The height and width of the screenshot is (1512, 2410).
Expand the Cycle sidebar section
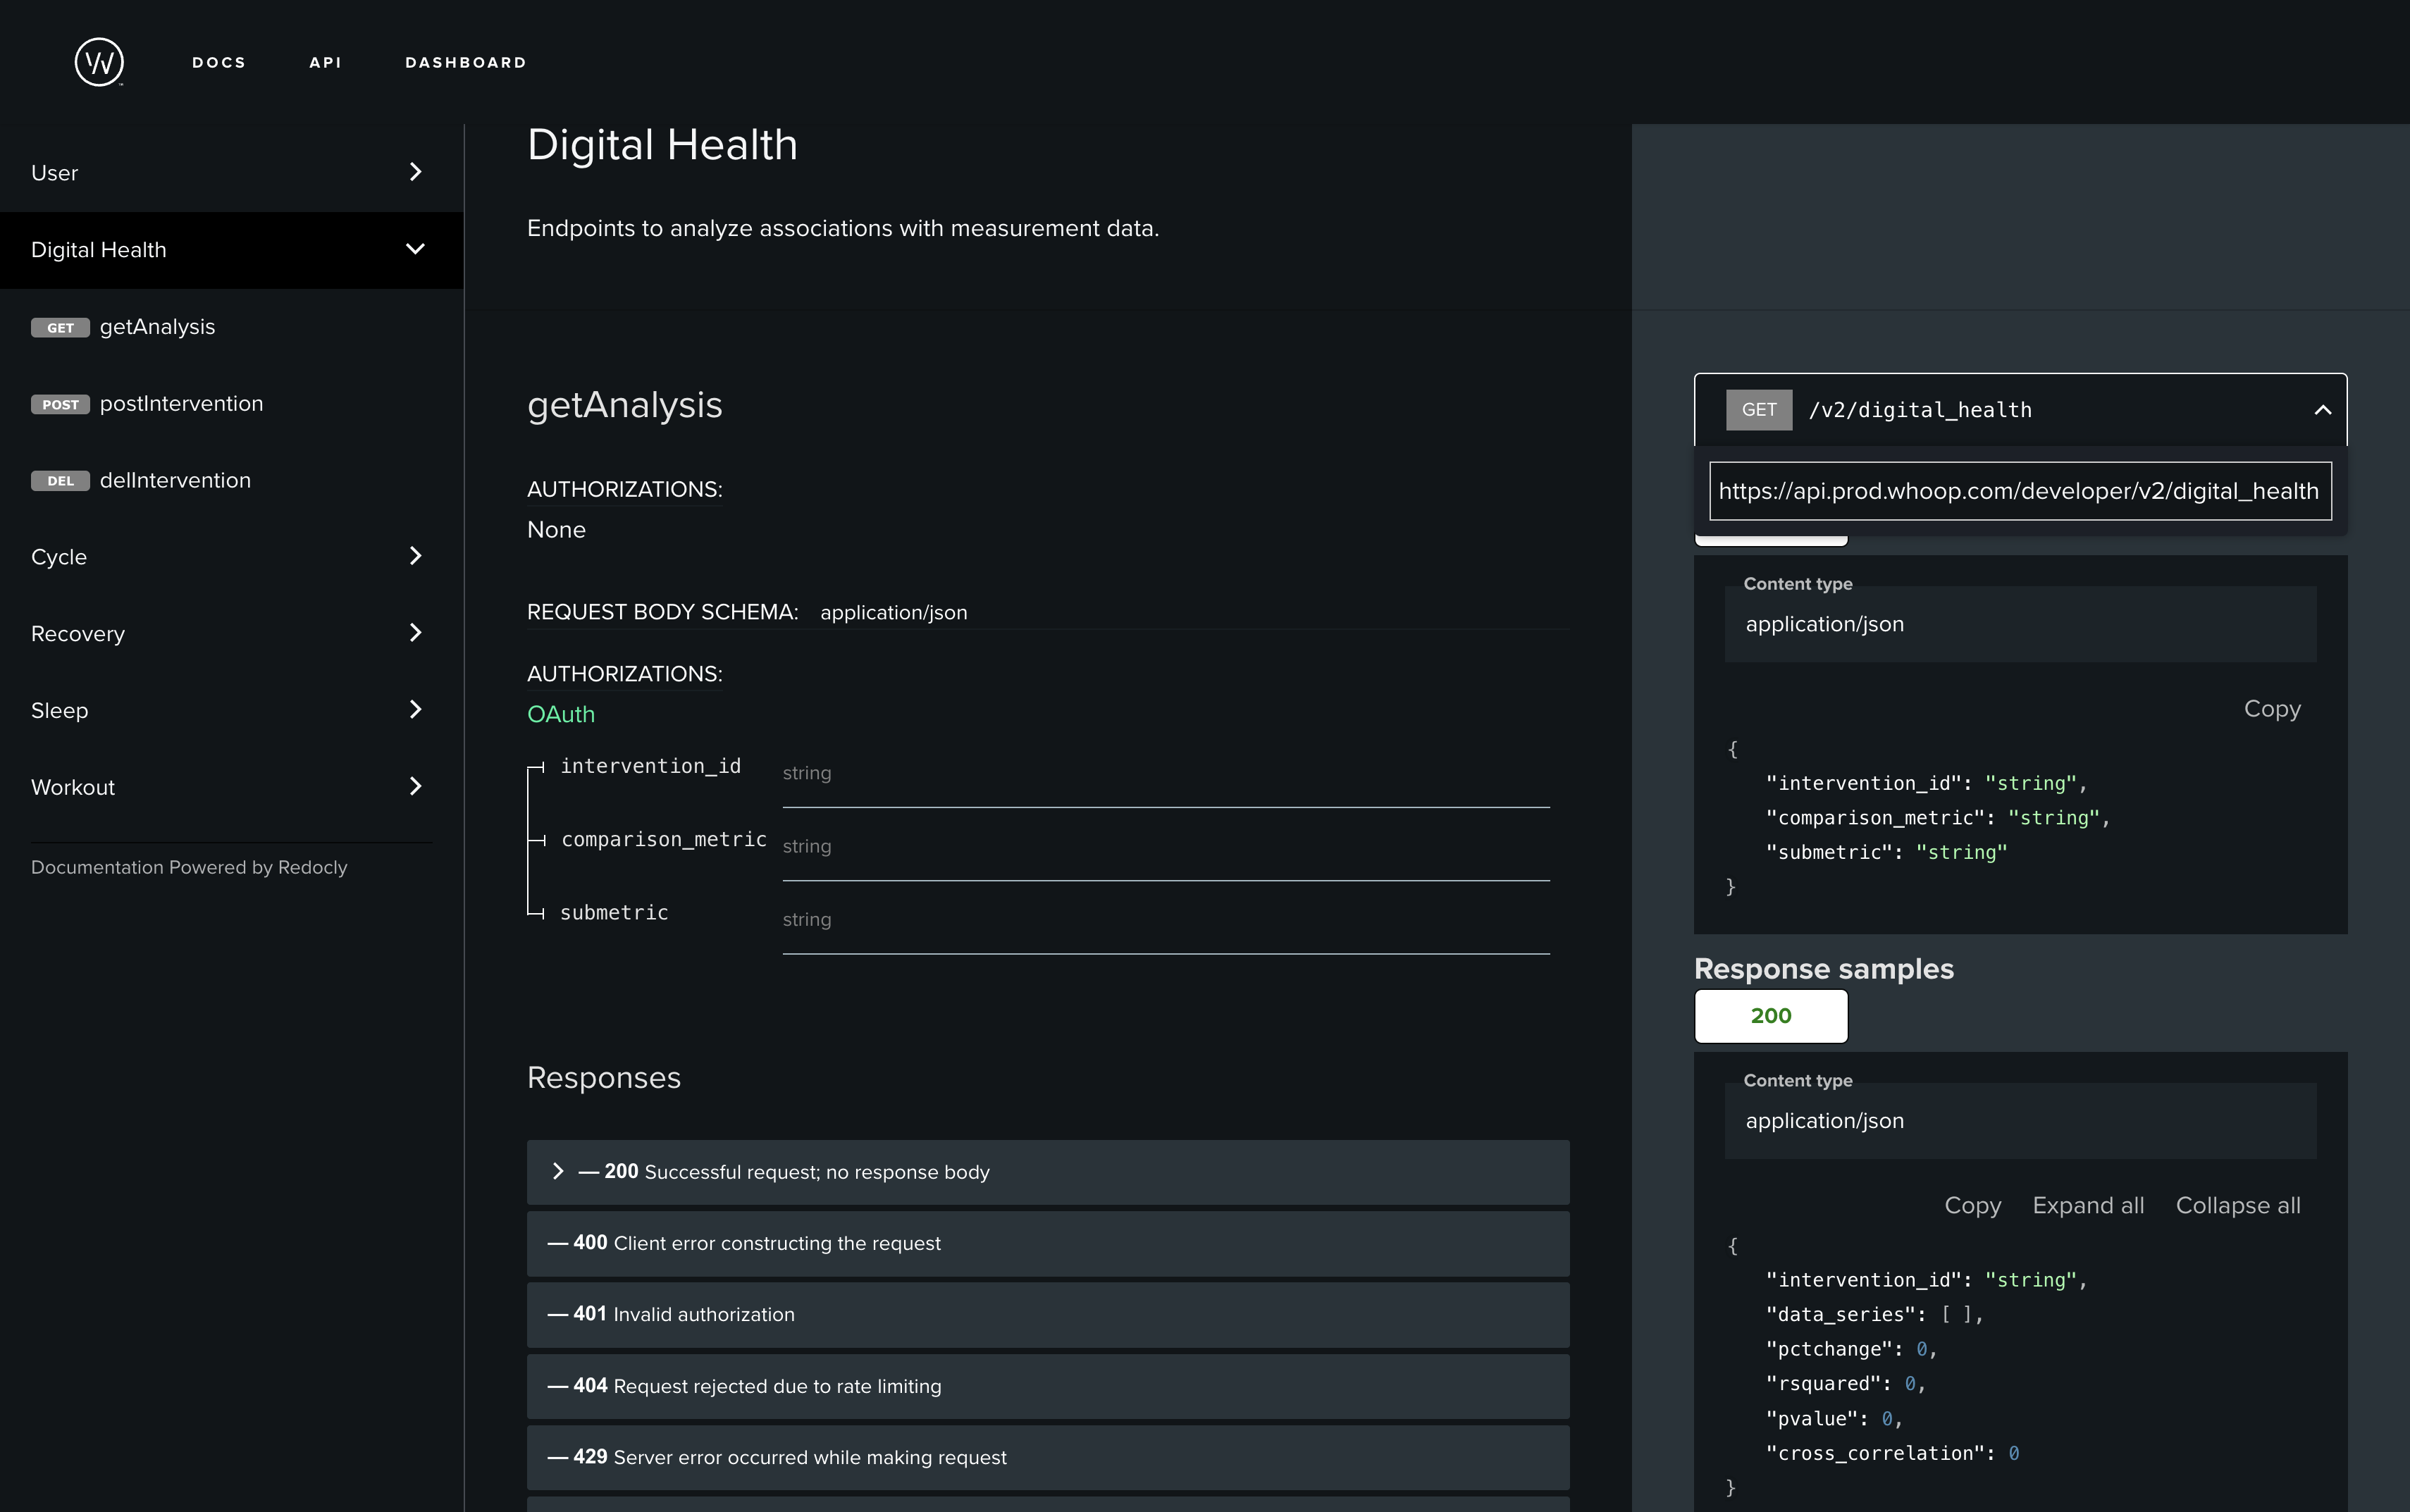pyautogui.click(x=231, y=557)
